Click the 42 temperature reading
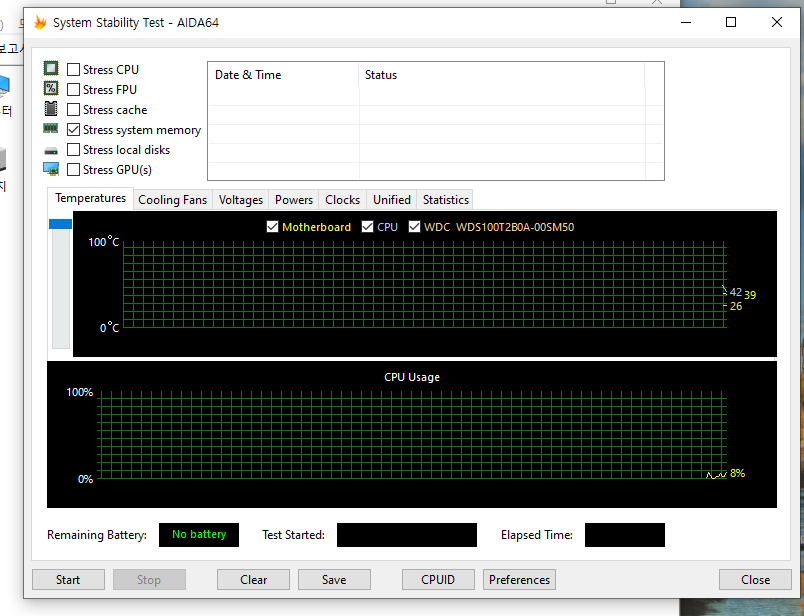Viewport: 804px width, 616px height. 735,292
